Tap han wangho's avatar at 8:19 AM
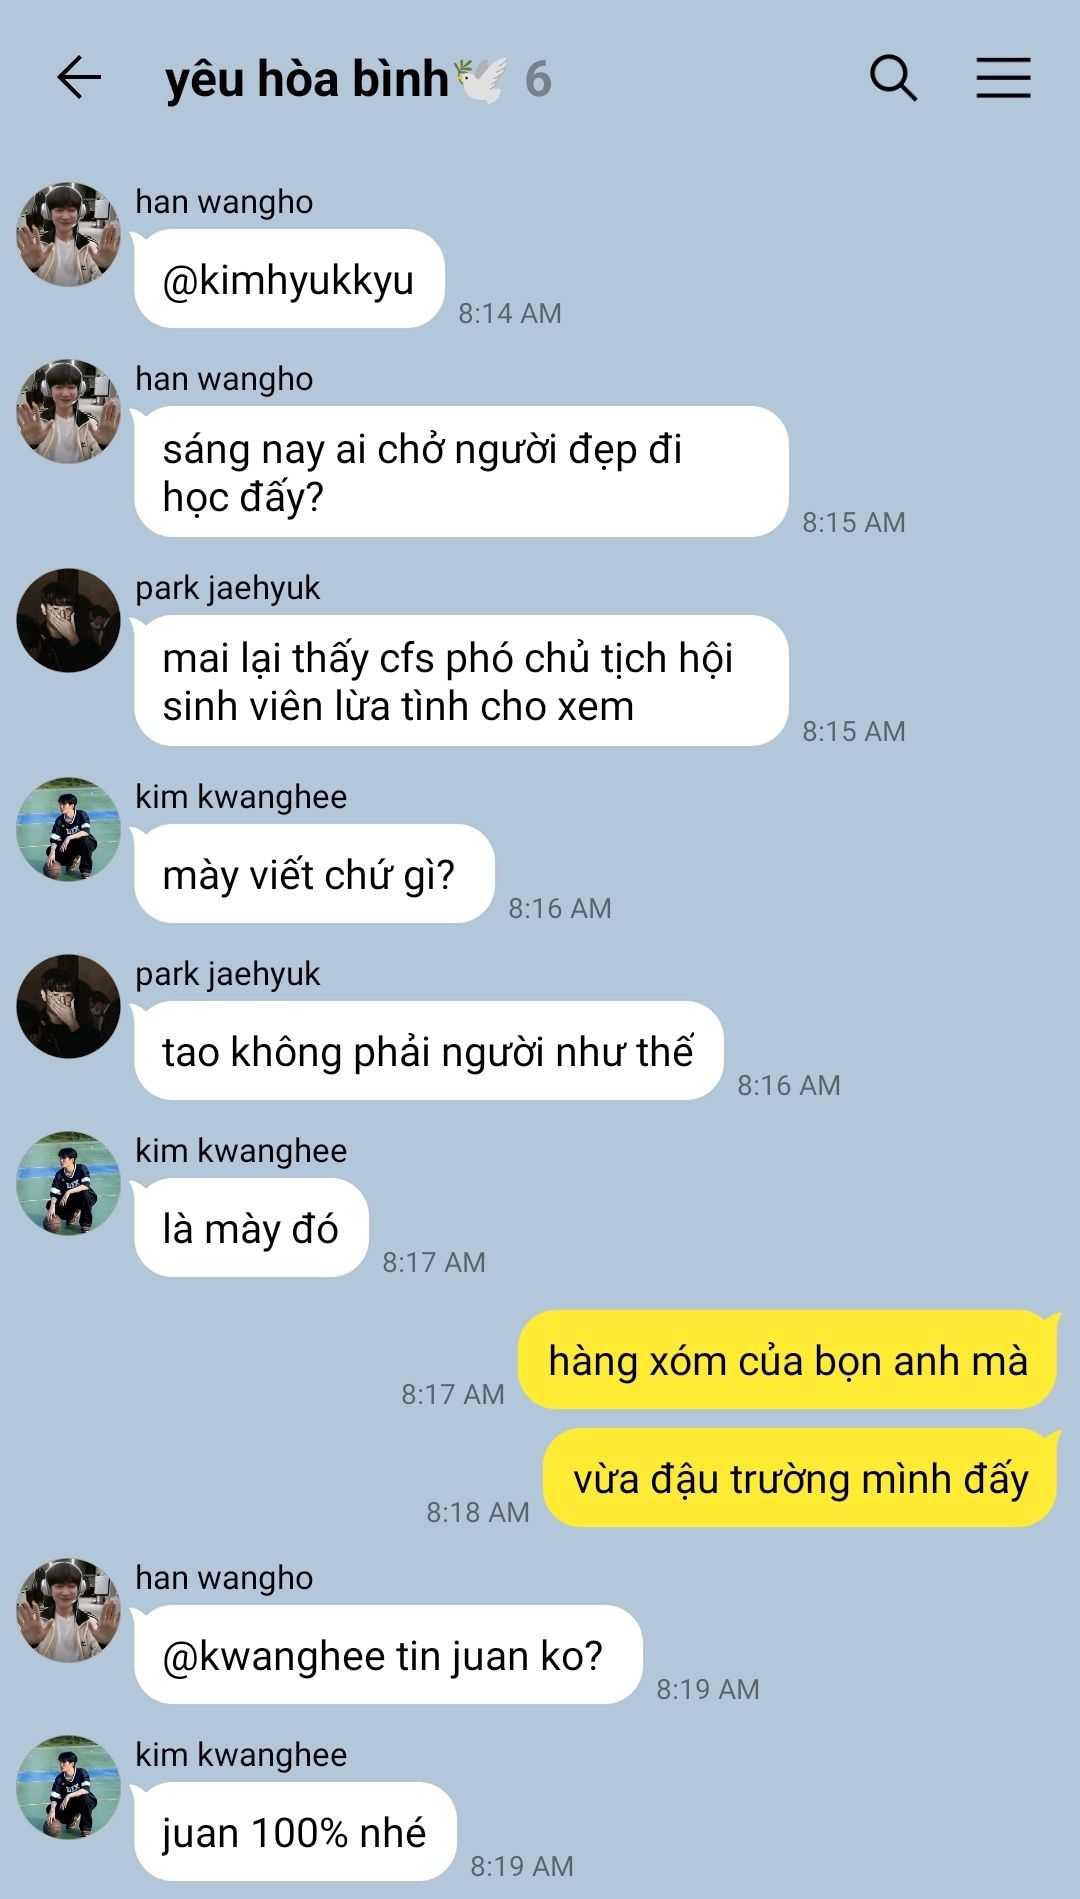 [x=68, y=1610]
